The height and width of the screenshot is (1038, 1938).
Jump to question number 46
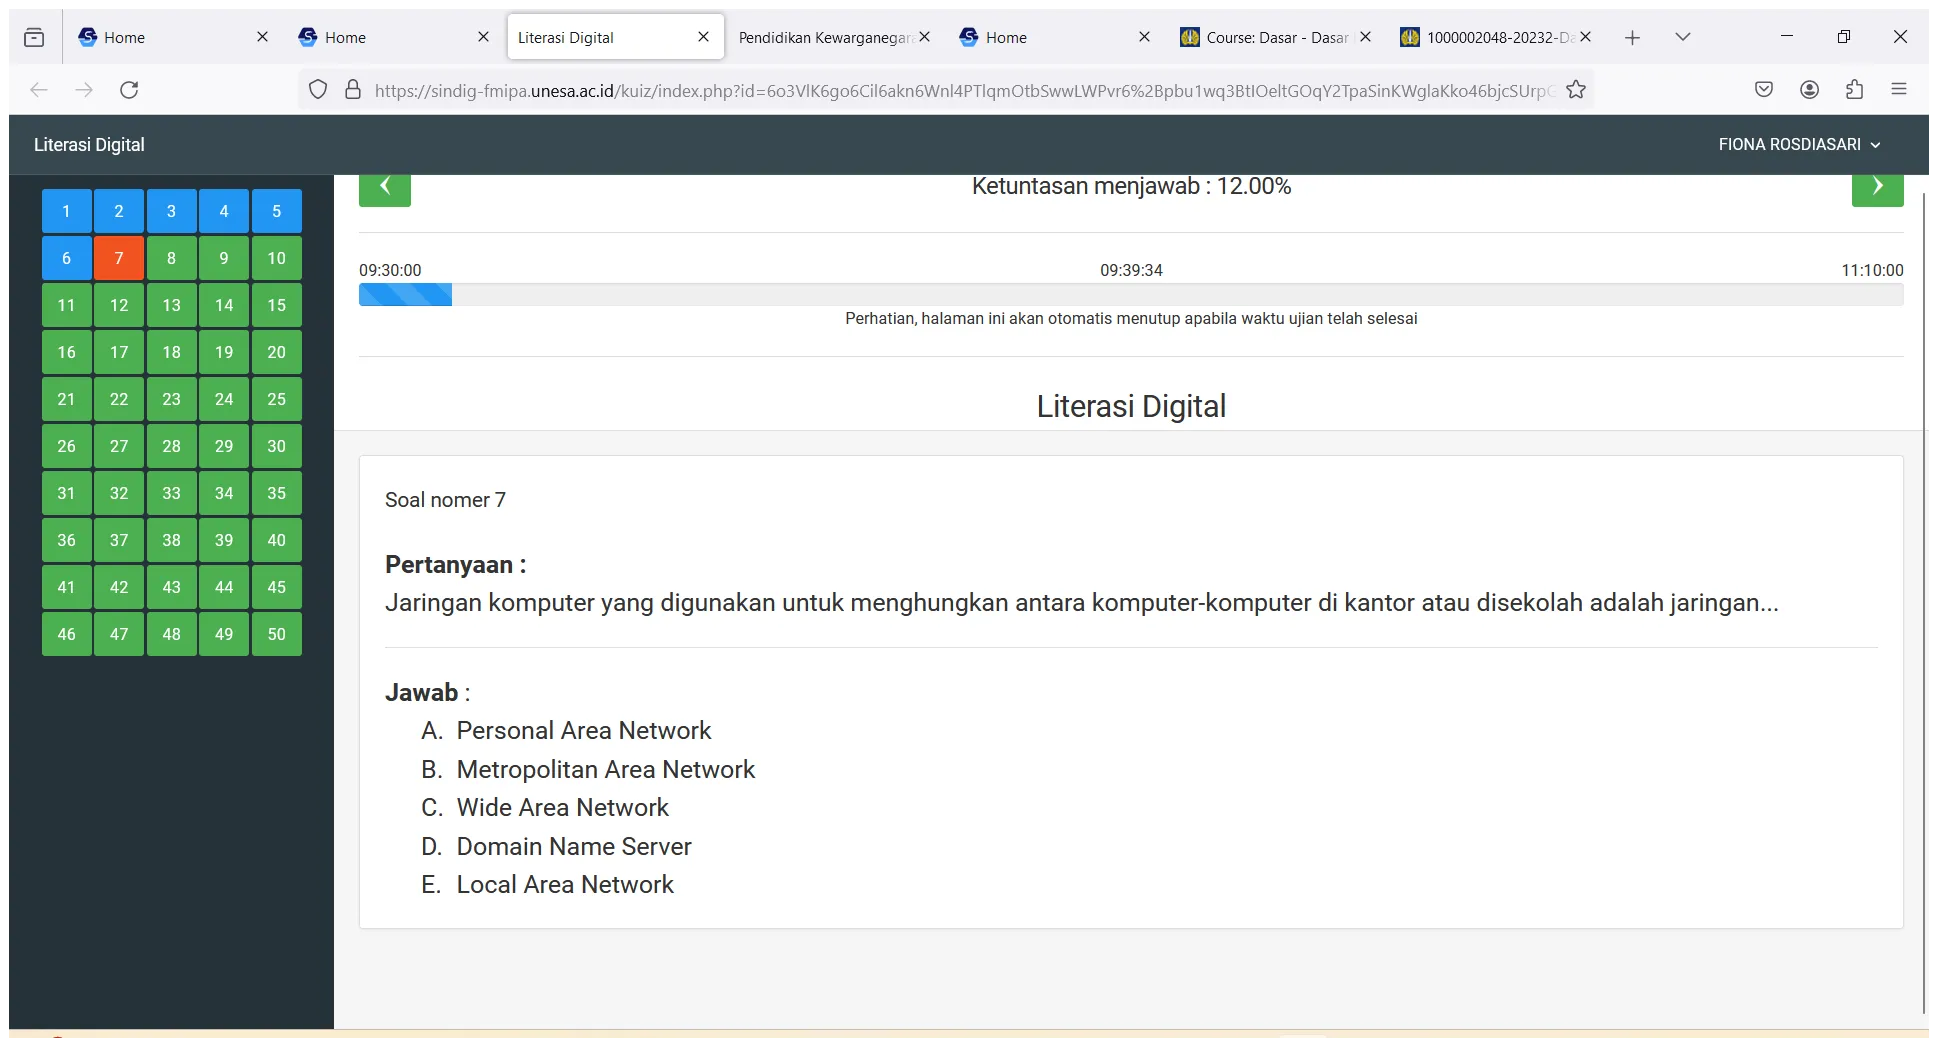pos(66,634)
